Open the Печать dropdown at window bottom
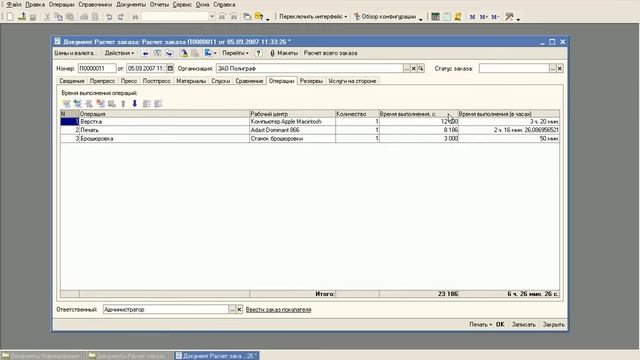The image size is (640, 360). tap(480, 324)
